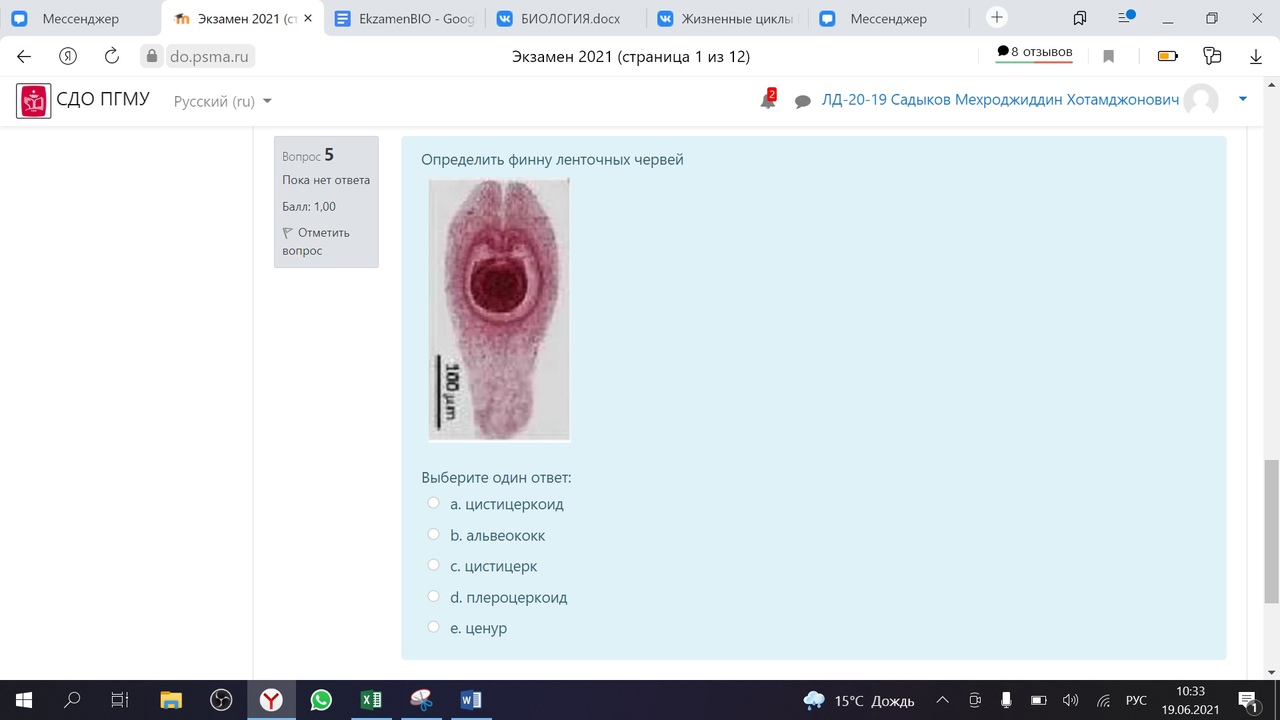Screen dimensions: 1280x720
Task: Flag the question with Отметить вопрос
Action: (316, 241)
